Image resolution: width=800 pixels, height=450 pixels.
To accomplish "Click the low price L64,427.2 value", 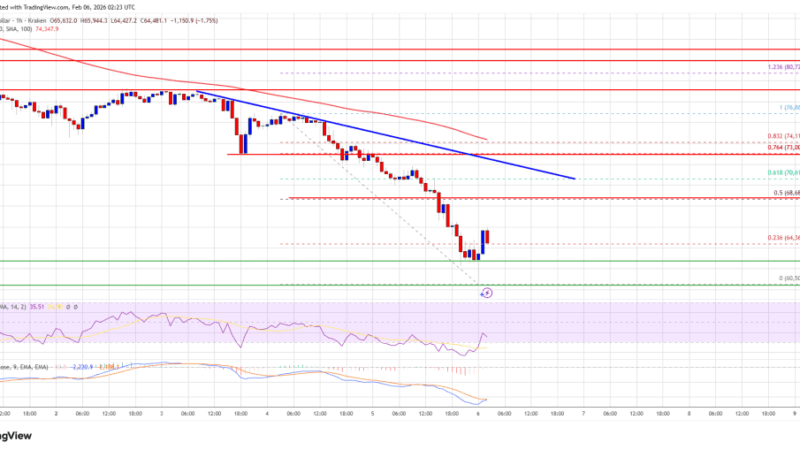I will click(124, 21).
